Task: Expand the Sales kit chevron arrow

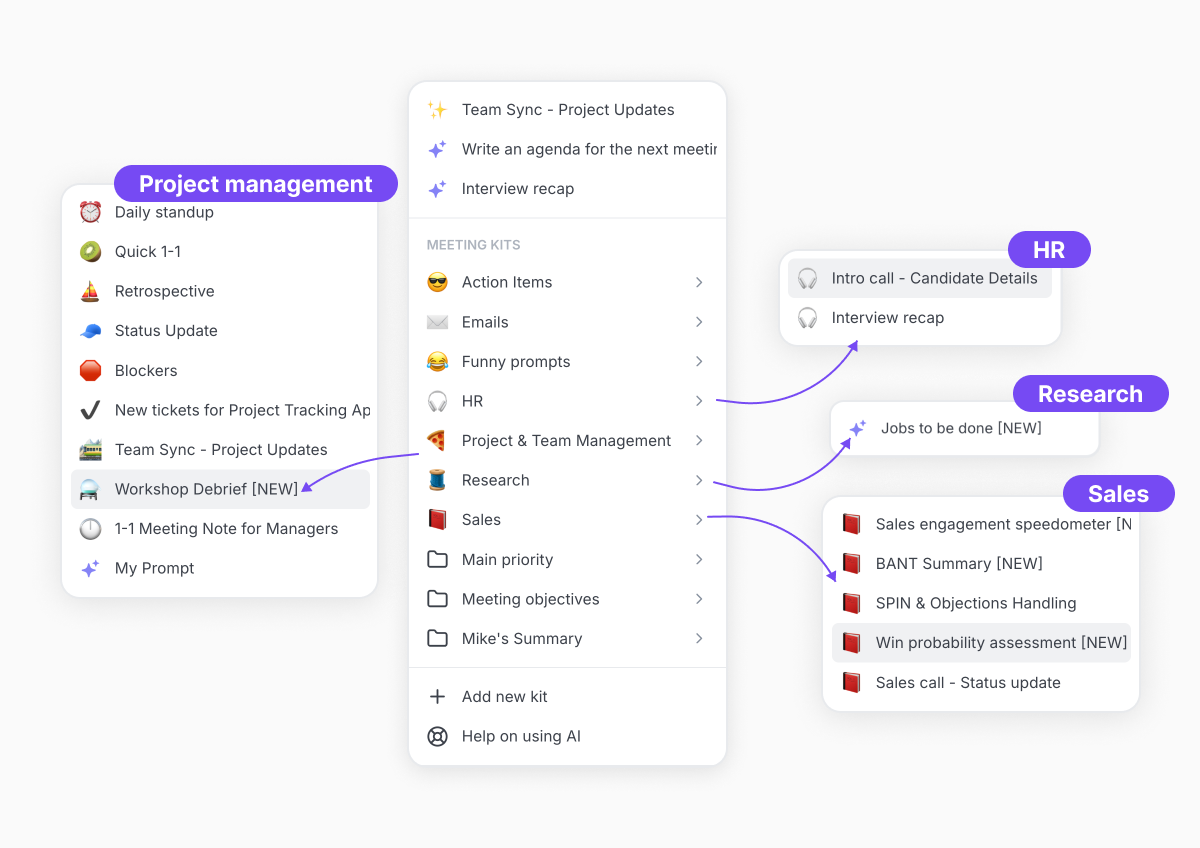Action: (699, 520)
